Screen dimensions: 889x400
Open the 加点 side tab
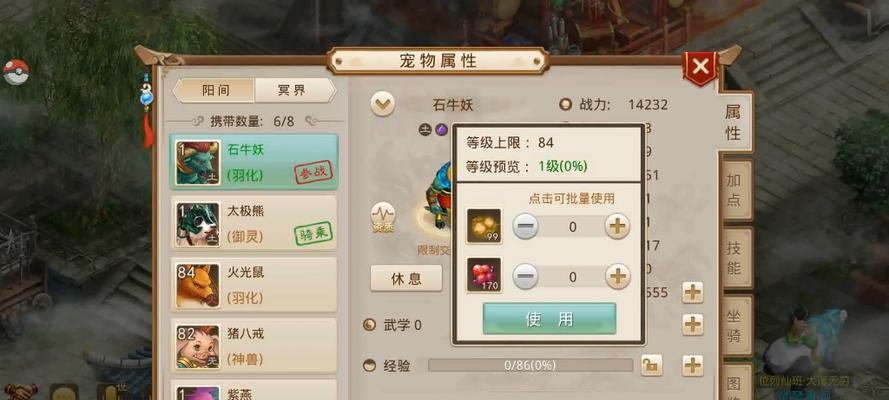[x=734, y=190]
